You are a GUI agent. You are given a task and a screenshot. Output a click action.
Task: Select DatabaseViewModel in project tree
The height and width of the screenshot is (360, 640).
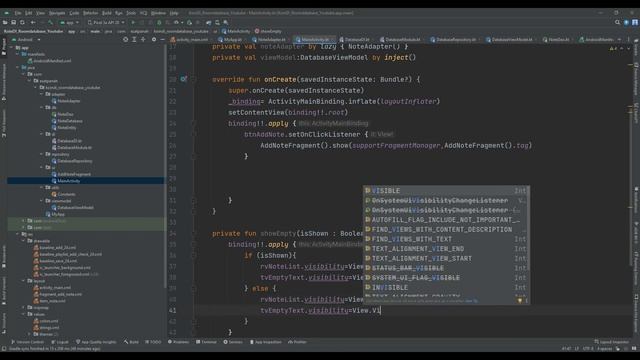tap(72, 207)
